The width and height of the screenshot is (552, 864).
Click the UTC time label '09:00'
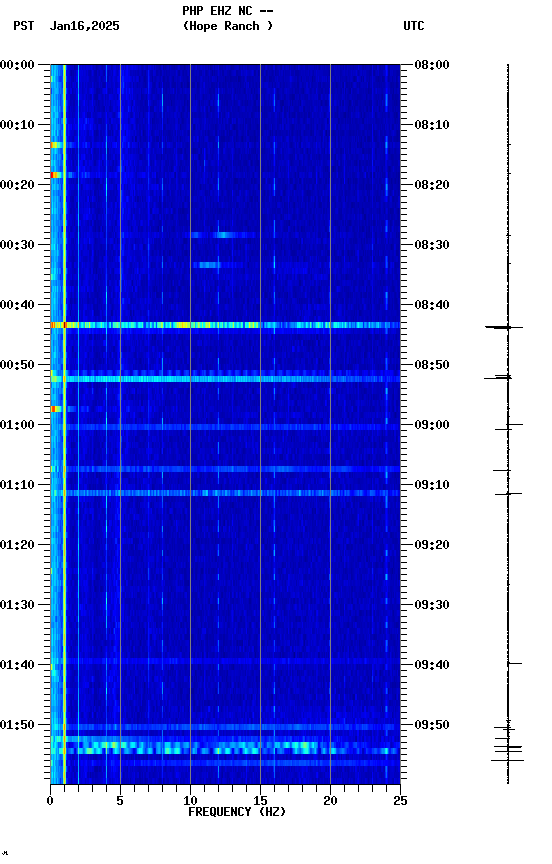432,425
